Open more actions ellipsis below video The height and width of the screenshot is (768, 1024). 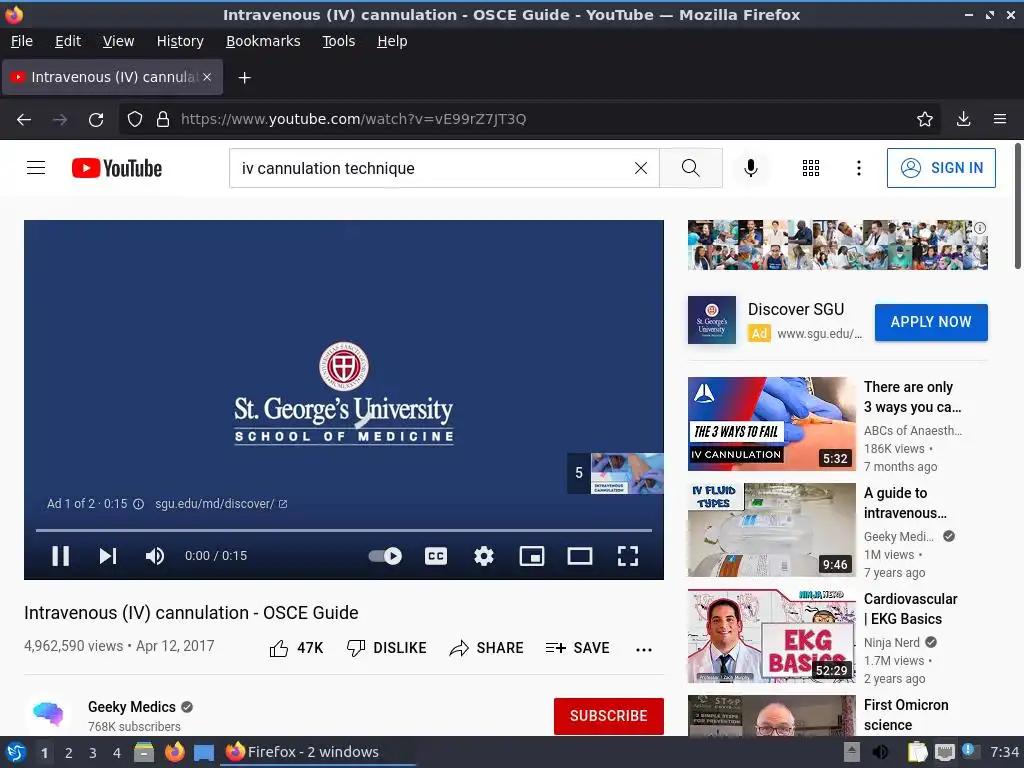click(x=644, y=649)
